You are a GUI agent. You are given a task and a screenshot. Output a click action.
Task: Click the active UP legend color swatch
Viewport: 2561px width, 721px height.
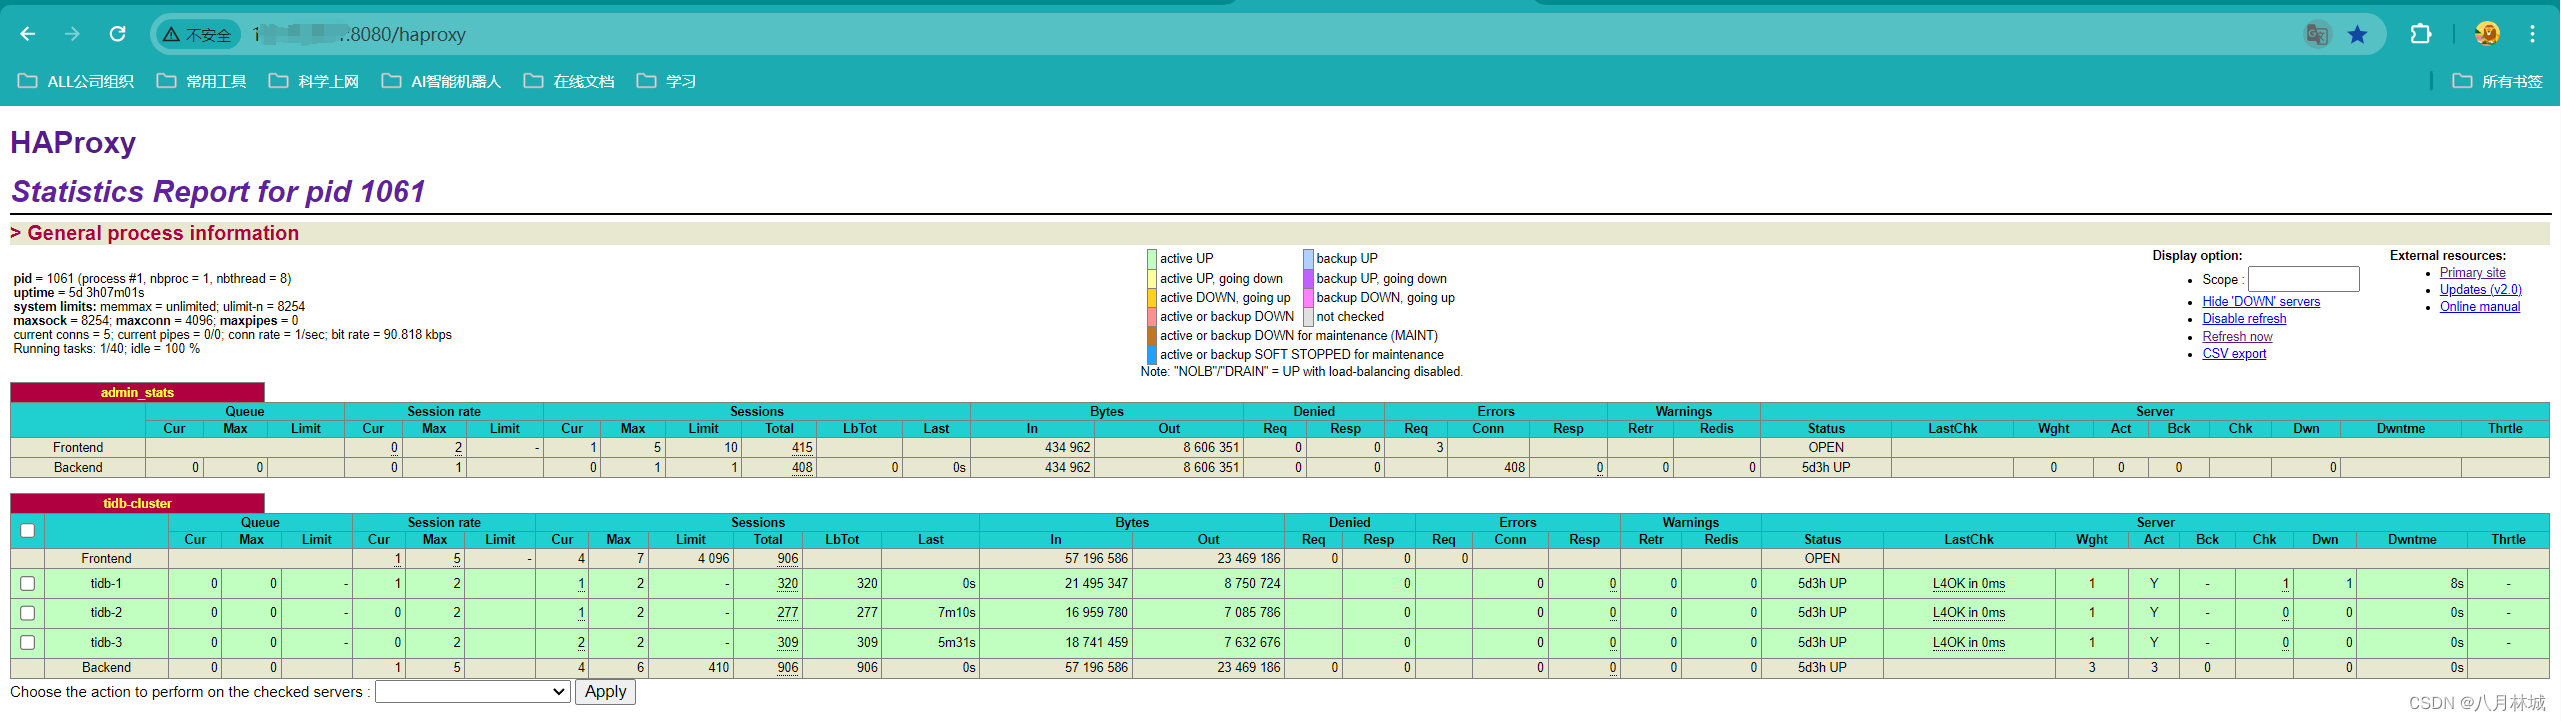click(x=1151, y=258)
